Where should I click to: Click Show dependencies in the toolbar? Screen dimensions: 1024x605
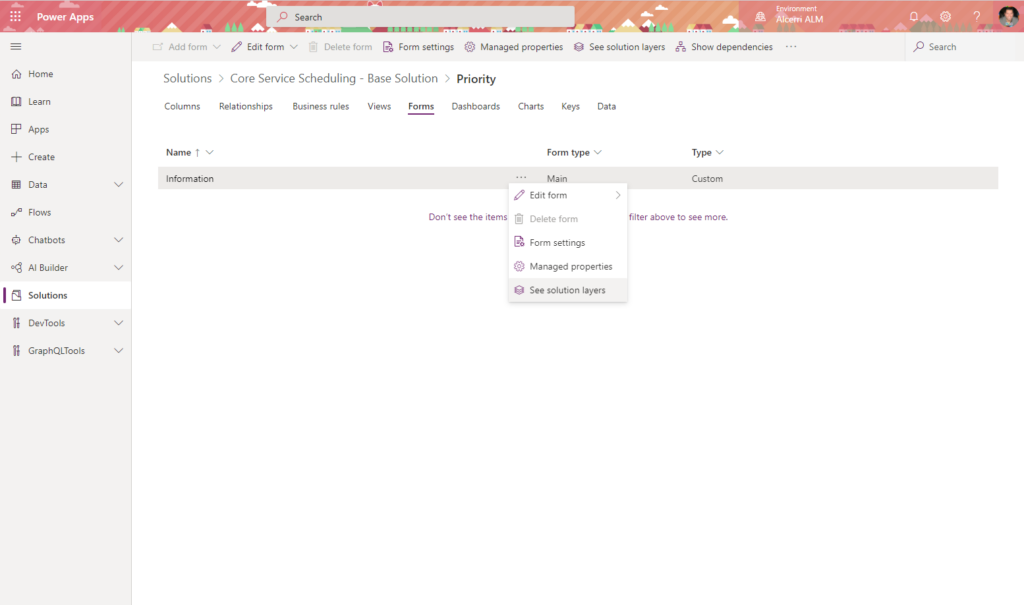tap(724, 47)
